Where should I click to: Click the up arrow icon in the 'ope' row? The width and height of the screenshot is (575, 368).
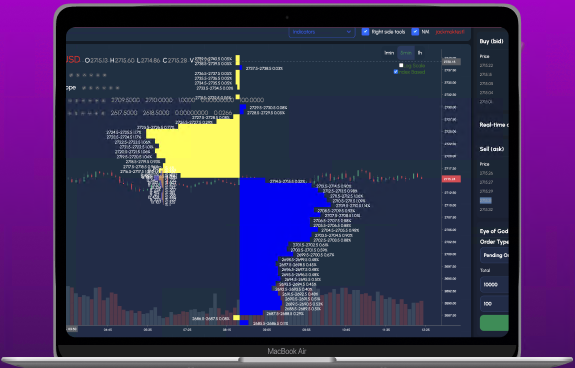tap(97, 88)
